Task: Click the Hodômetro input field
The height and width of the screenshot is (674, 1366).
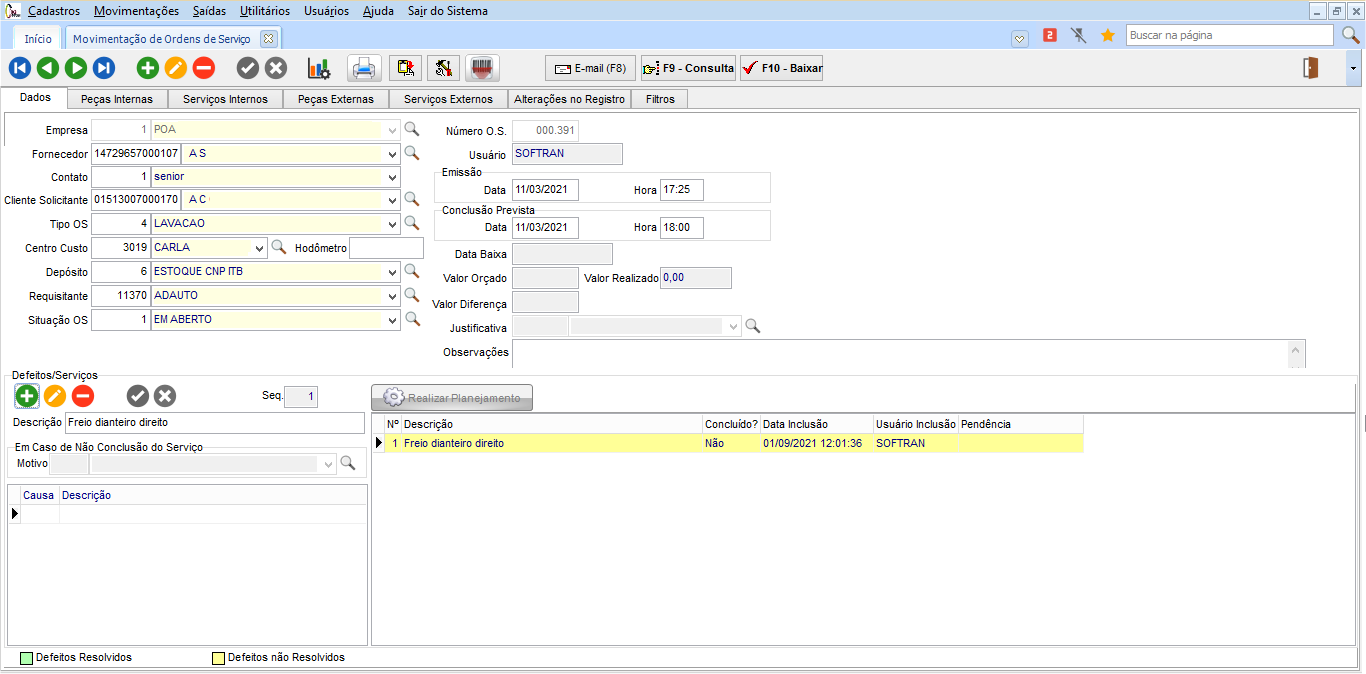Action: point(386,247)
